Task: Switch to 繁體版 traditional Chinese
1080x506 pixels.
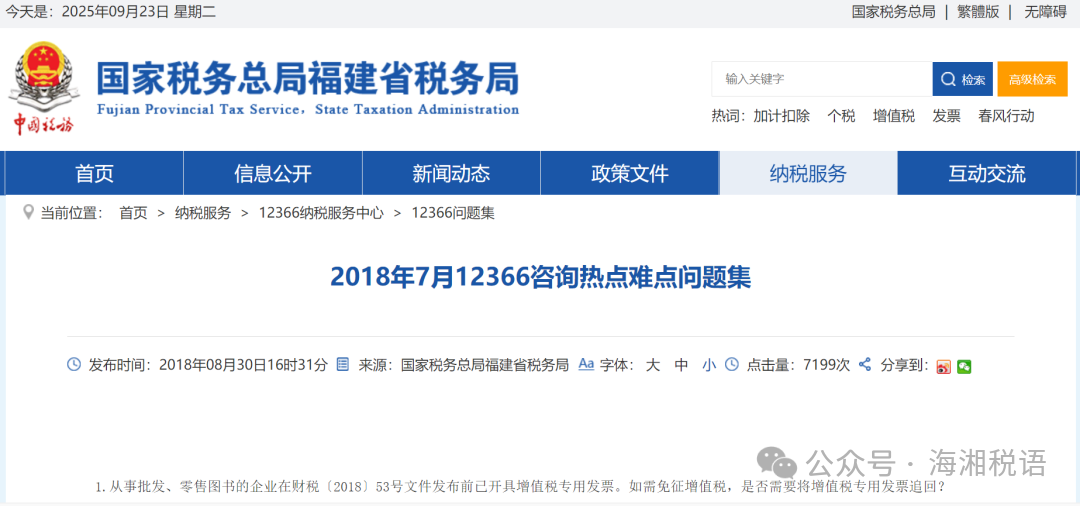Action: [977, 12]
